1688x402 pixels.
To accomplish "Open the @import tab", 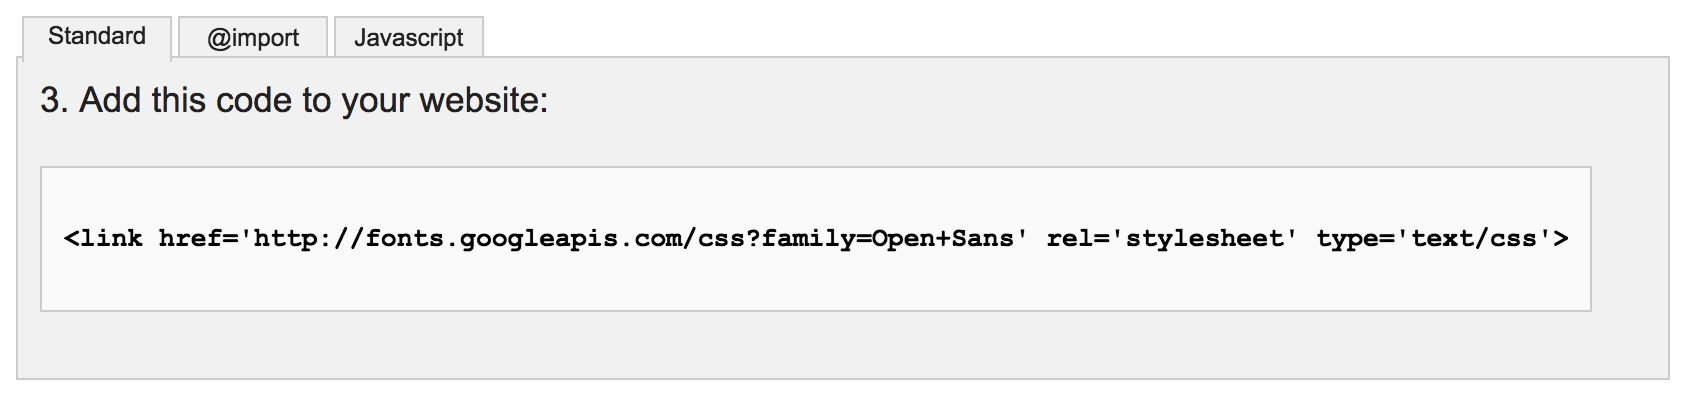I will tap(253, 38).
